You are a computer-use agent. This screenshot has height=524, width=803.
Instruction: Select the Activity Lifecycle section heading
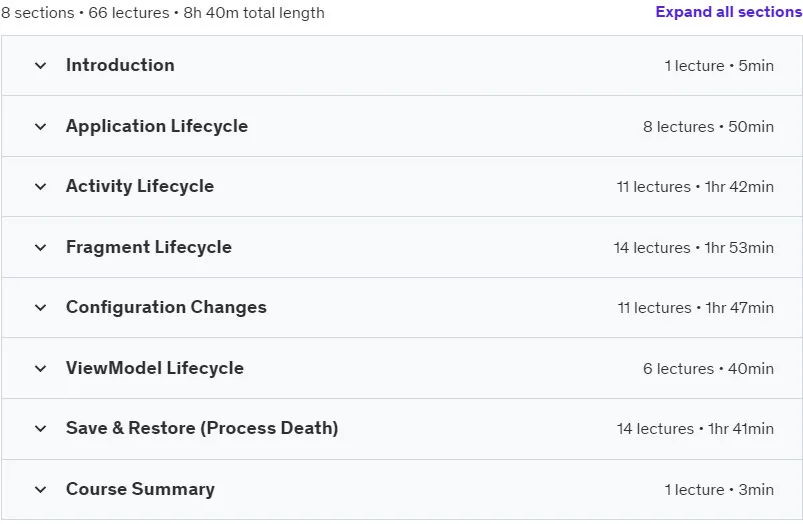pyautogui.click(x=140, y=186)
